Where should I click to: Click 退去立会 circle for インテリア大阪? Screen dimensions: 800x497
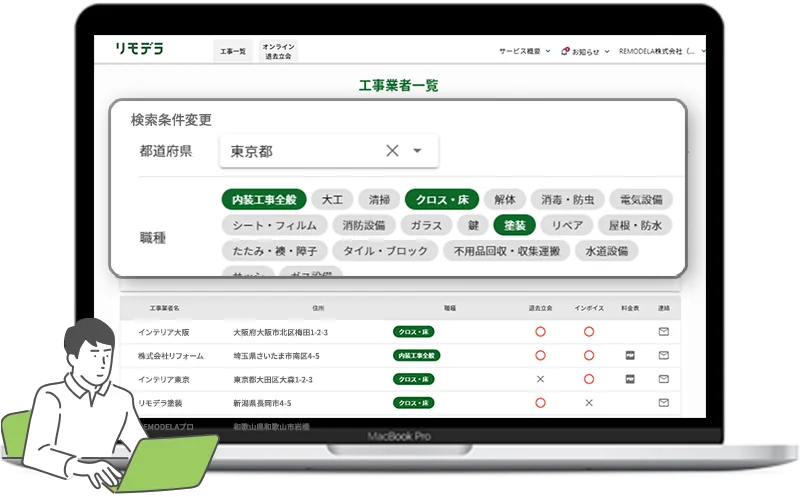point(540,332)
